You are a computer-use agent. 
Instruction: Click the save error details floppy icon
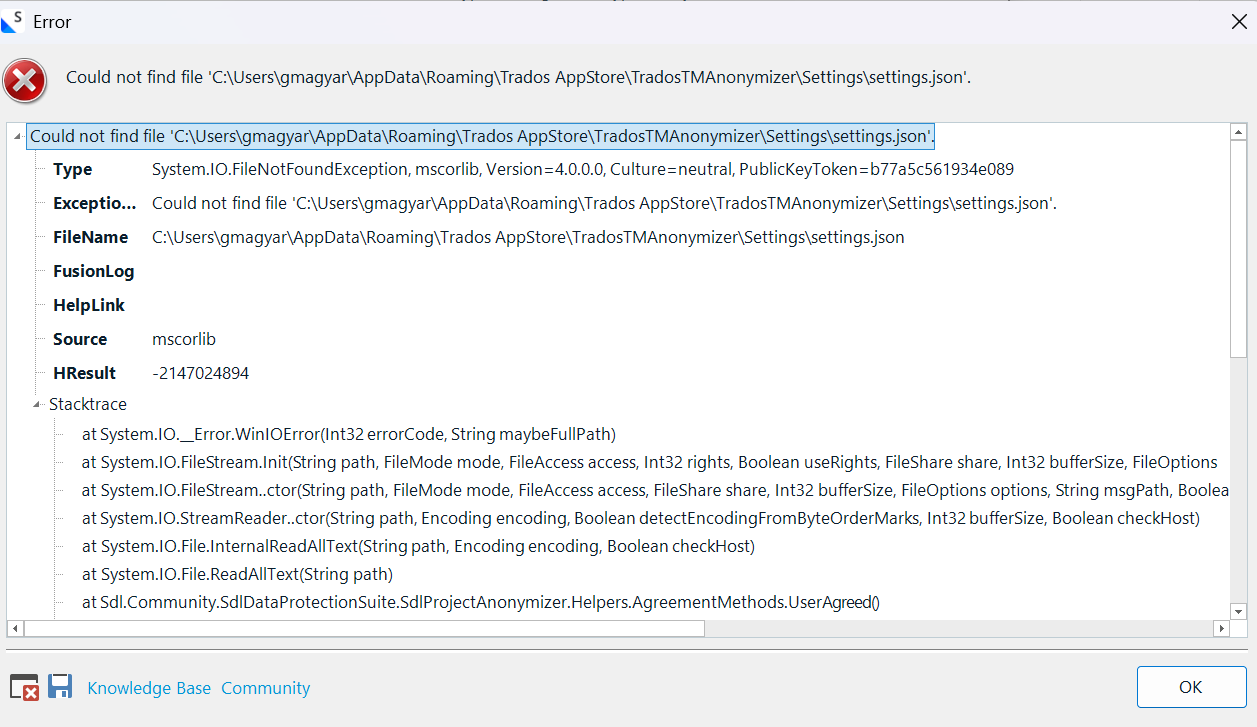coord(60,686)
